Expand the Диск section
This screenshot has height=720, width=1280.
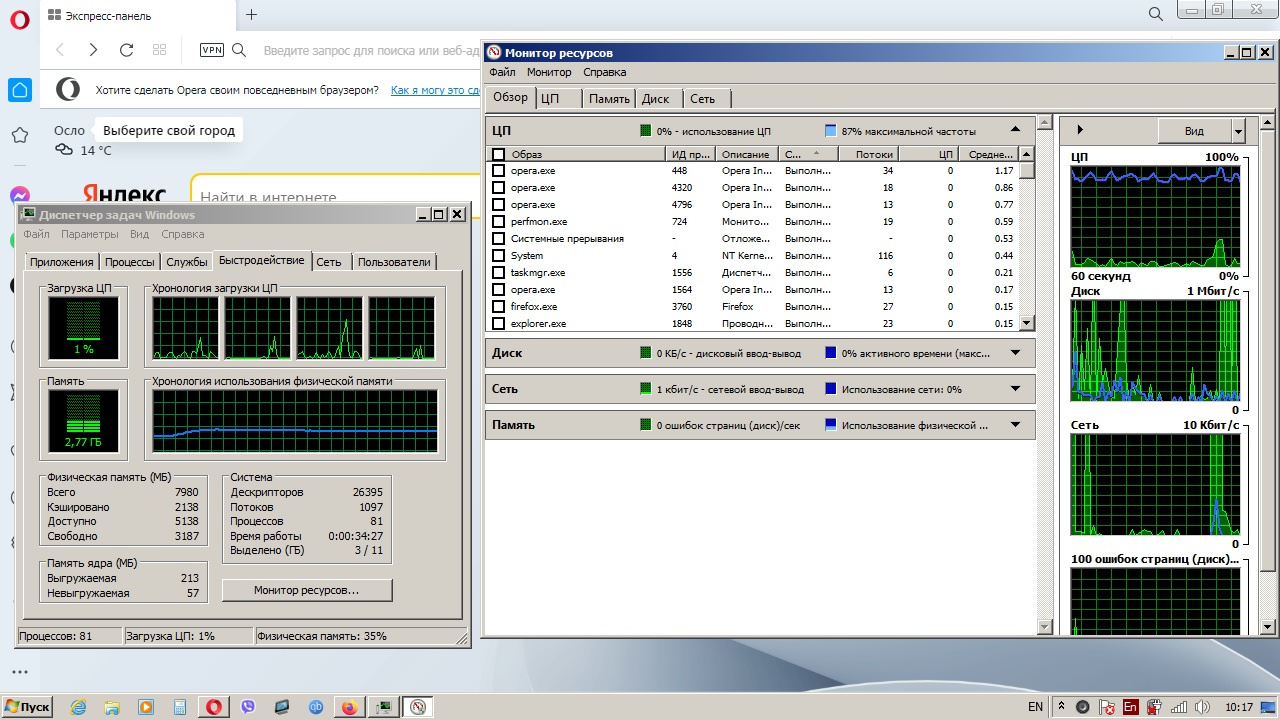[1016, 353]
